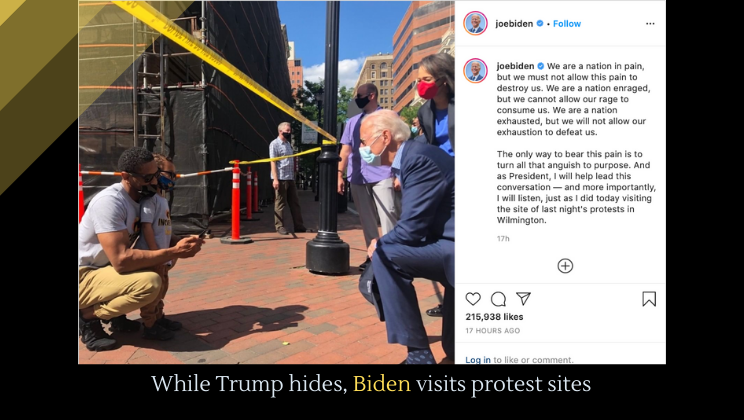Viewport: 744px width, 420px height.
Task: Click the 17h time under the caption
Action: click(x=503, y=239)
